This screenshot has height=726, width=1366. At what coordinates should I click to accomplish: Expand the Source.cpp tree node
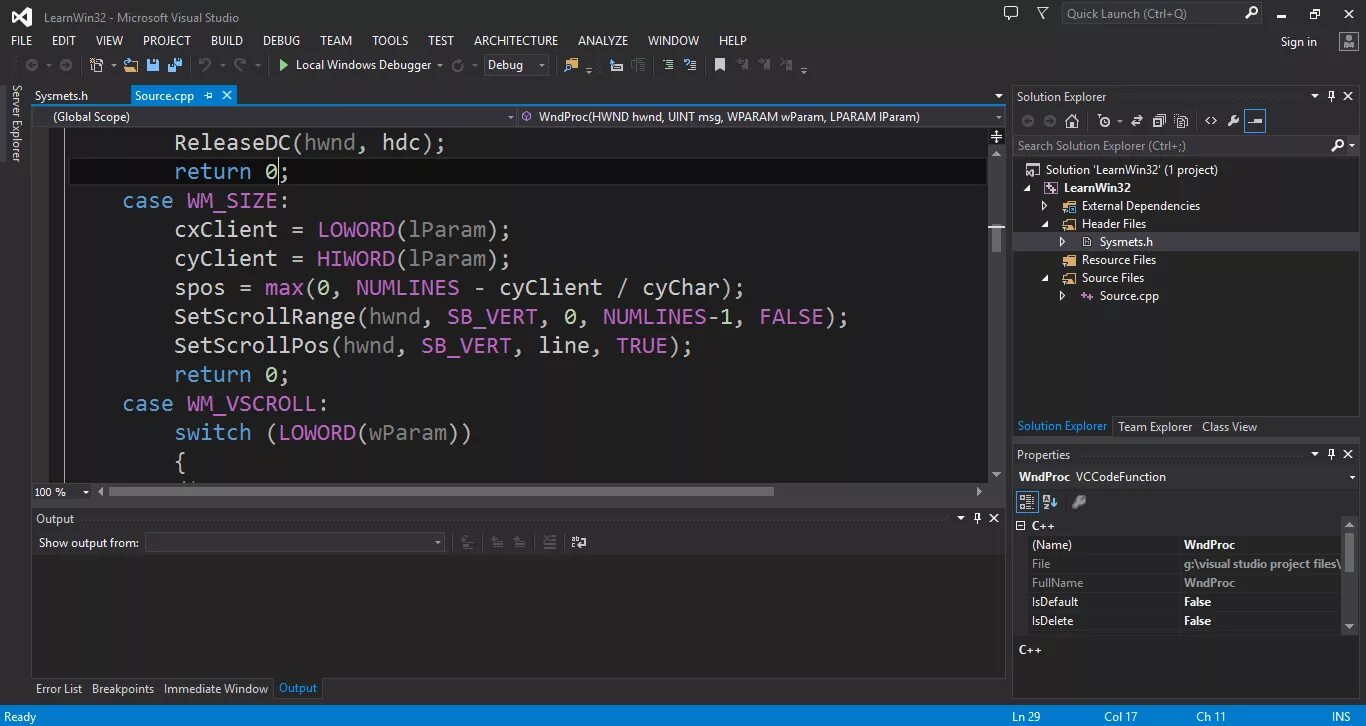tap(1063, 296)
